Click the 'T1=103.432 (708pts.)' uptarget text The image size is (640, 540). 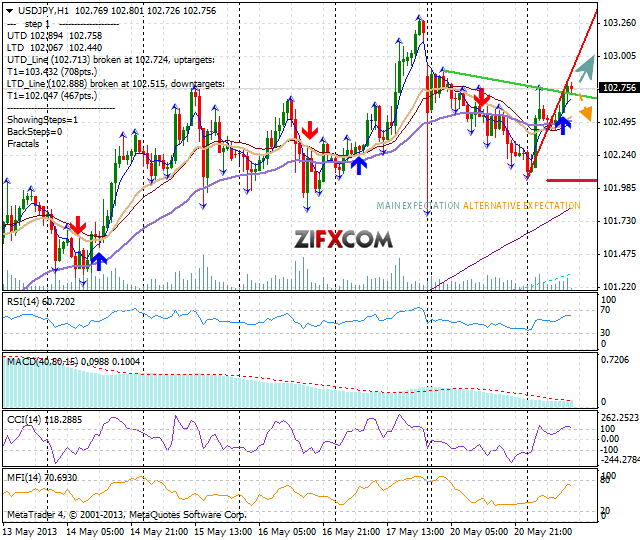(x=52, y=72)
